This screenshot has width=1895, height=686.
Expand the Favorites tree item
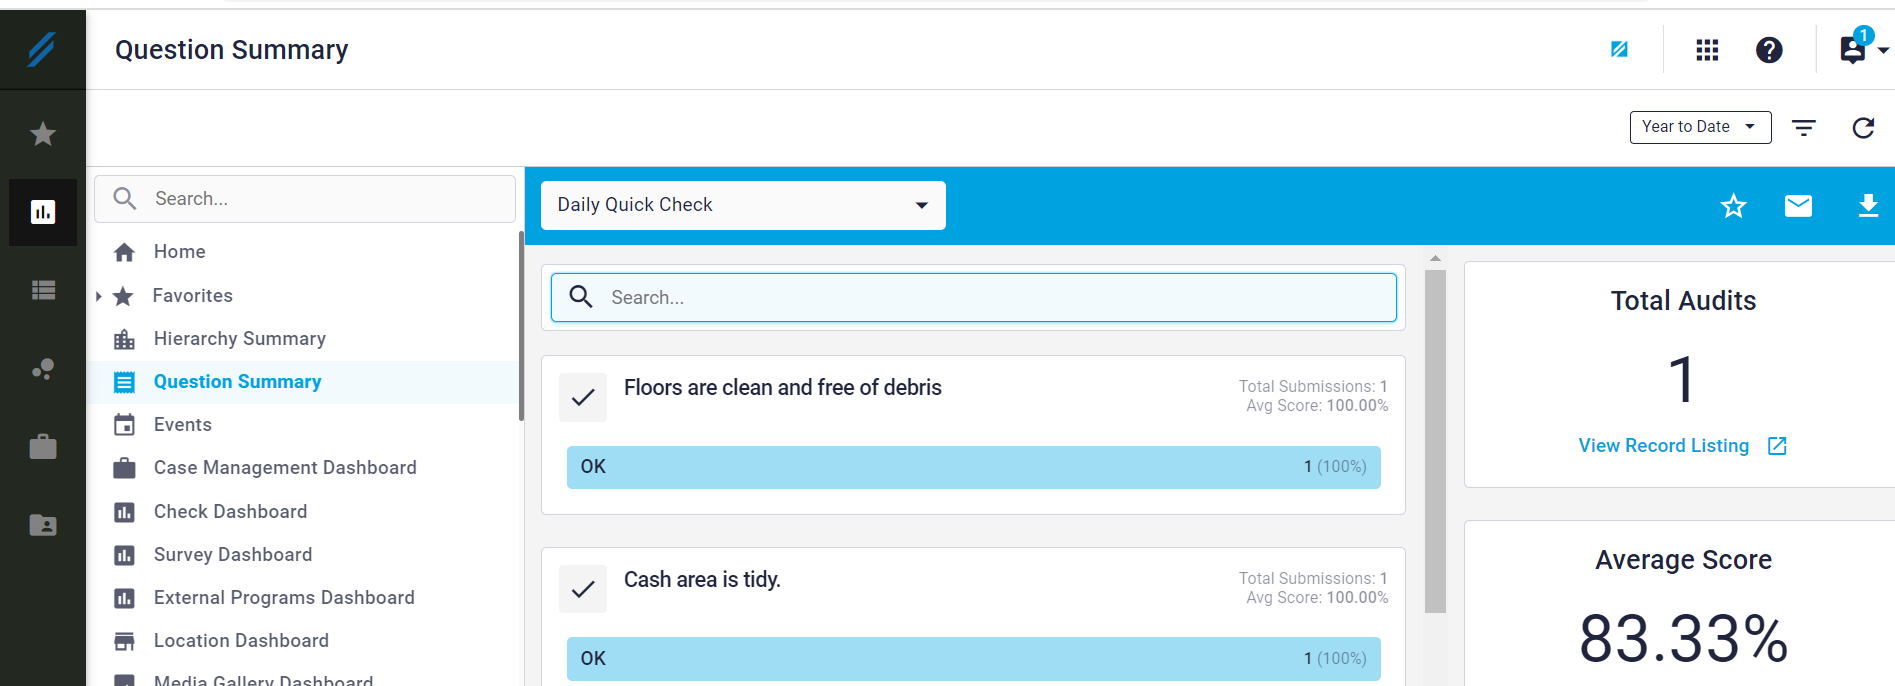point(99,296)
